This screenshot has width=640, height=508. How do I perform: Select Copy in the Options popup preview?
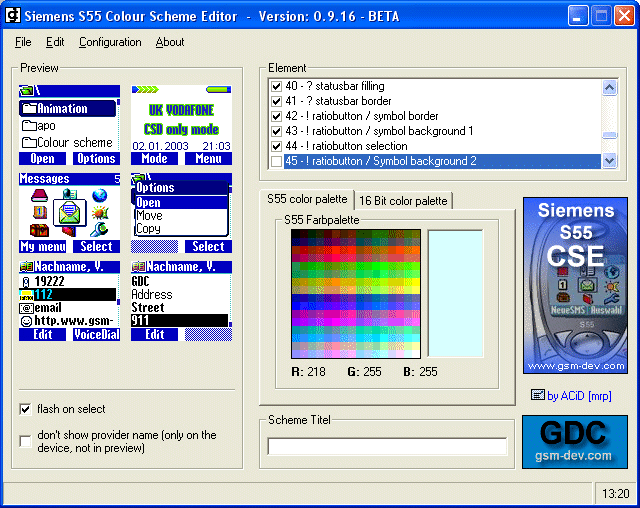tap(181, 228)
